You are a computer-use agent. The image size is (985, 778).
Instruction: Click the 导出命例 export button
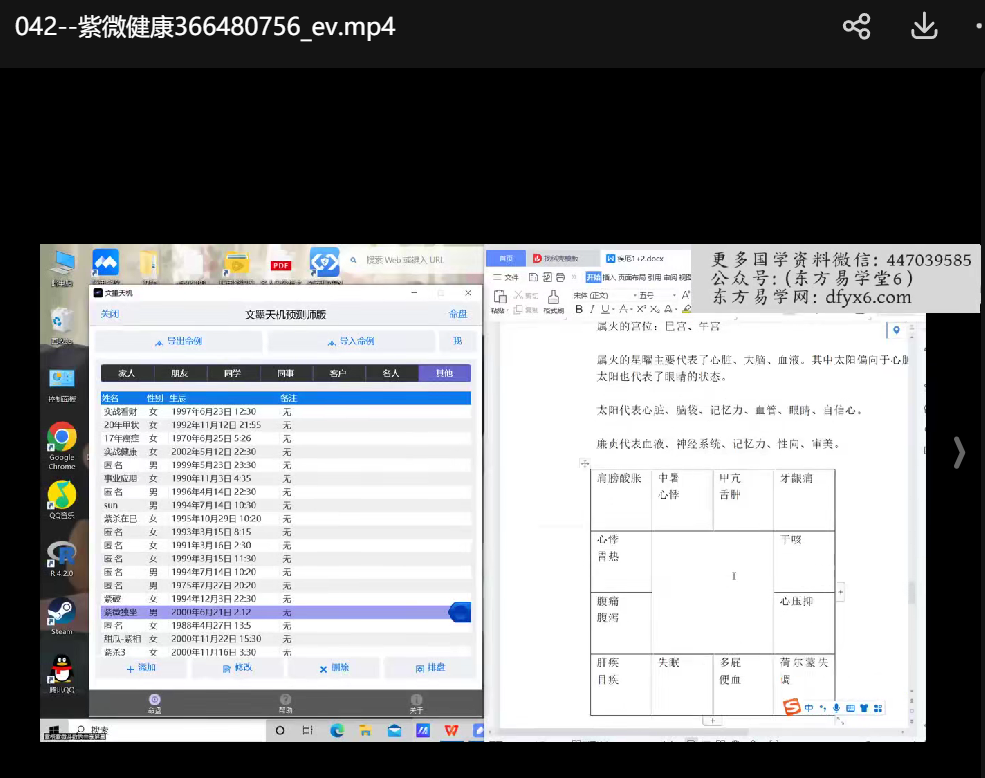[x=178, y=341]
